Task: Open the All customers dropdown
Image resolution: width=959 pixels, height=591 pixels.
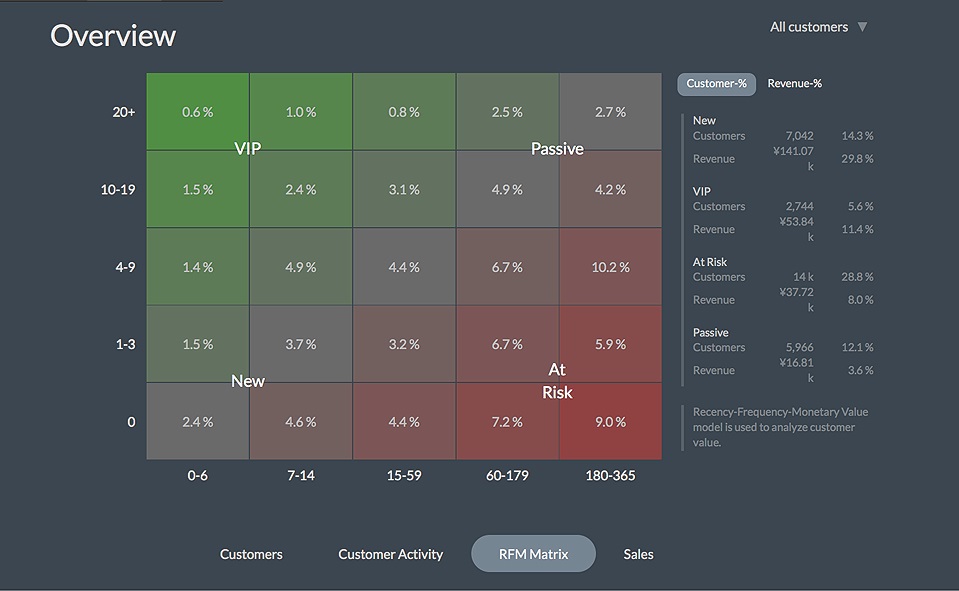Action: 808,27
